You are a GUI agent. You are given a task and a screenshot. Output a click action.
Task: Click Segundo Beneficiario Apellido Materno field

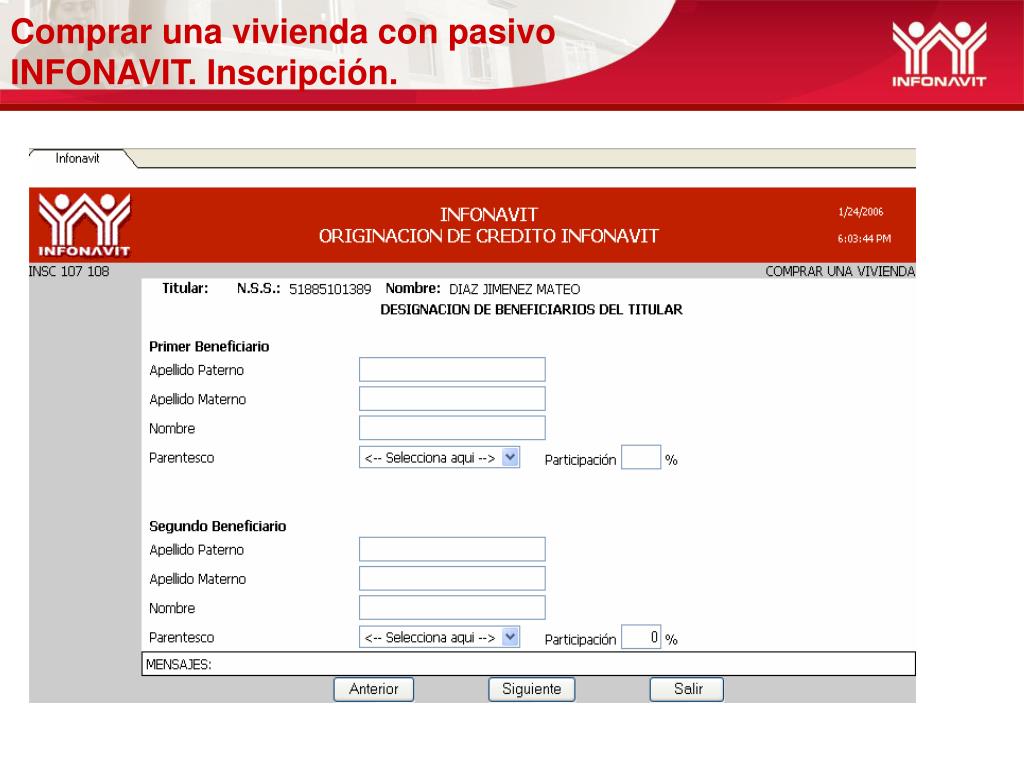tap(452, 579)
